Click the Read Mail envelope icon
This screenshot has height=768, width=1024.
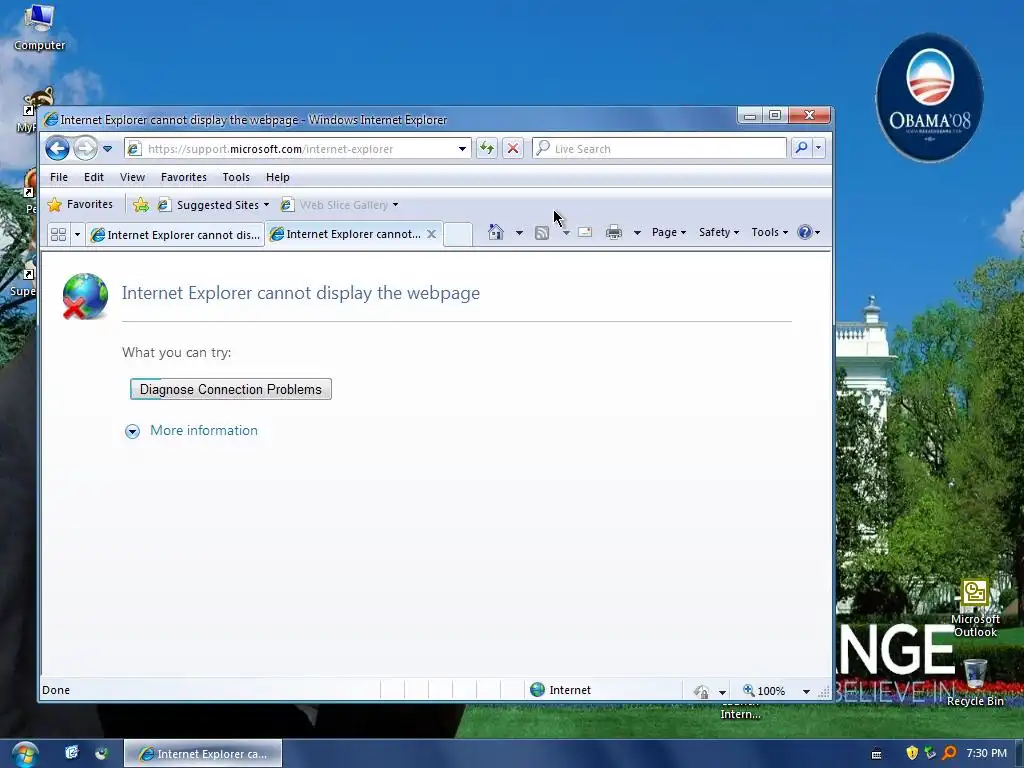click(585, 232)
